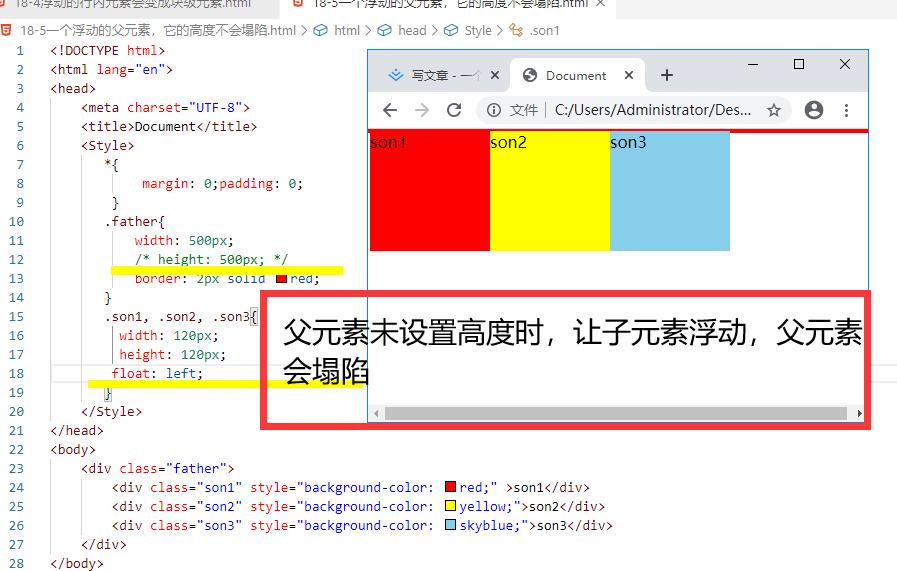Click '<title>Document</title>' line
This screenshot has height=571, width=897.
coord(169,126)
